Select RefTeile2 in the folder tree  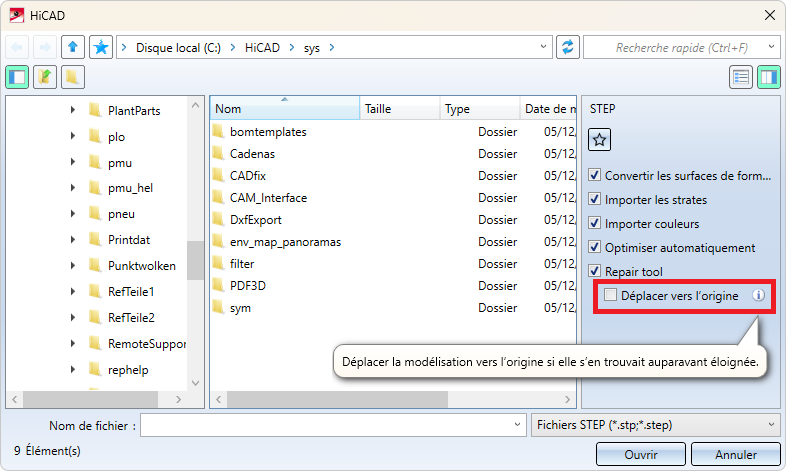(131, 318)
